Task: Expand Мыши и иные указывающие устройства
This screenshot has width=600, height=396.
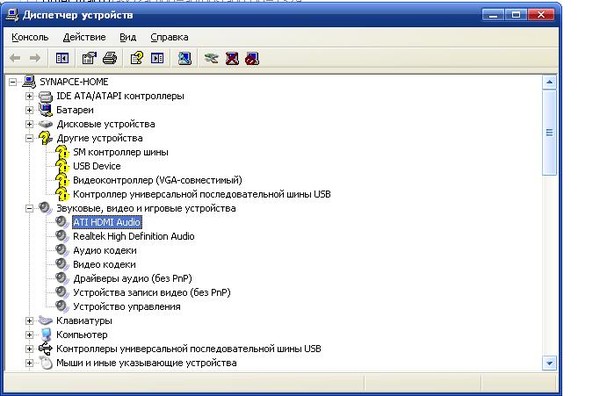Action: point(29,363)
